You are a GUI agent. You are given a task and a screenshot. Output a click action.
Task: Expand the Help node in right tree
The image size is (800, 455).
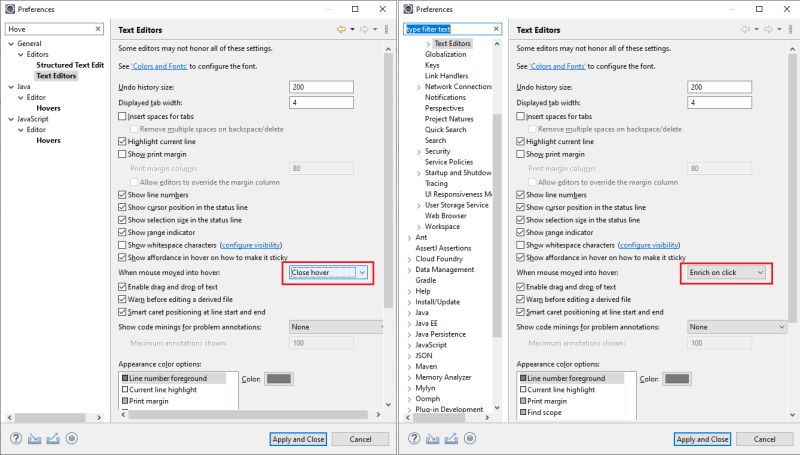[410, 291]
